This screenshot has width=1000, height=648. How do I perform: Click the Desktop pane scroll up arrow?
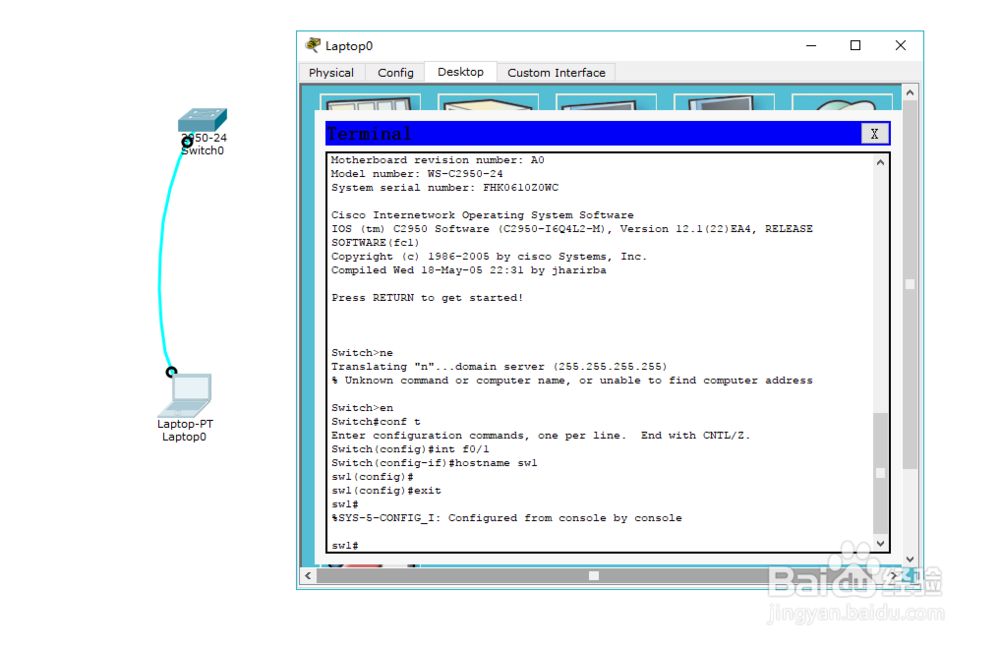point(910,93)
